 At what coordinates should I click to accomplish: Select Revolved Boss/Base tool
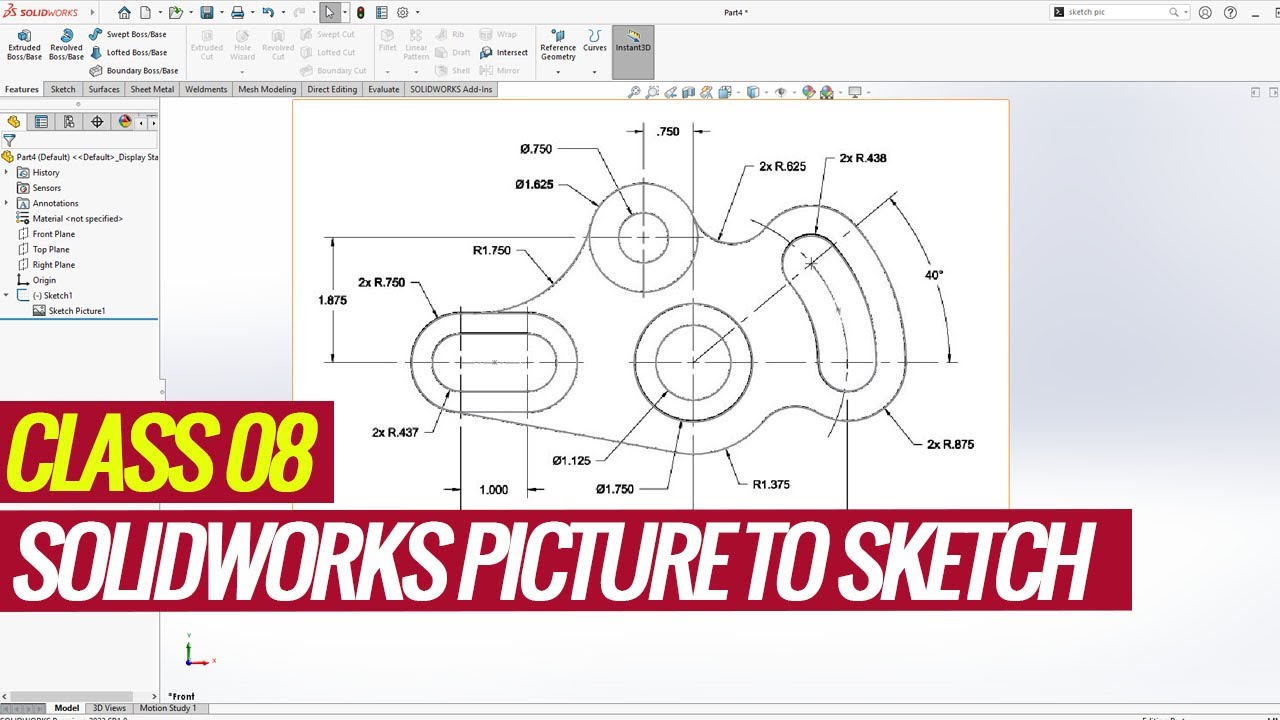(66, 45)
